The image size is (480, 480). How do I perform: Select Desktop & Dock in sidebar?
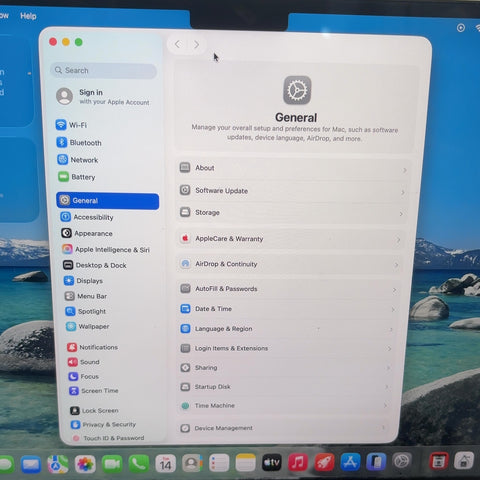[x=95, y=265]
